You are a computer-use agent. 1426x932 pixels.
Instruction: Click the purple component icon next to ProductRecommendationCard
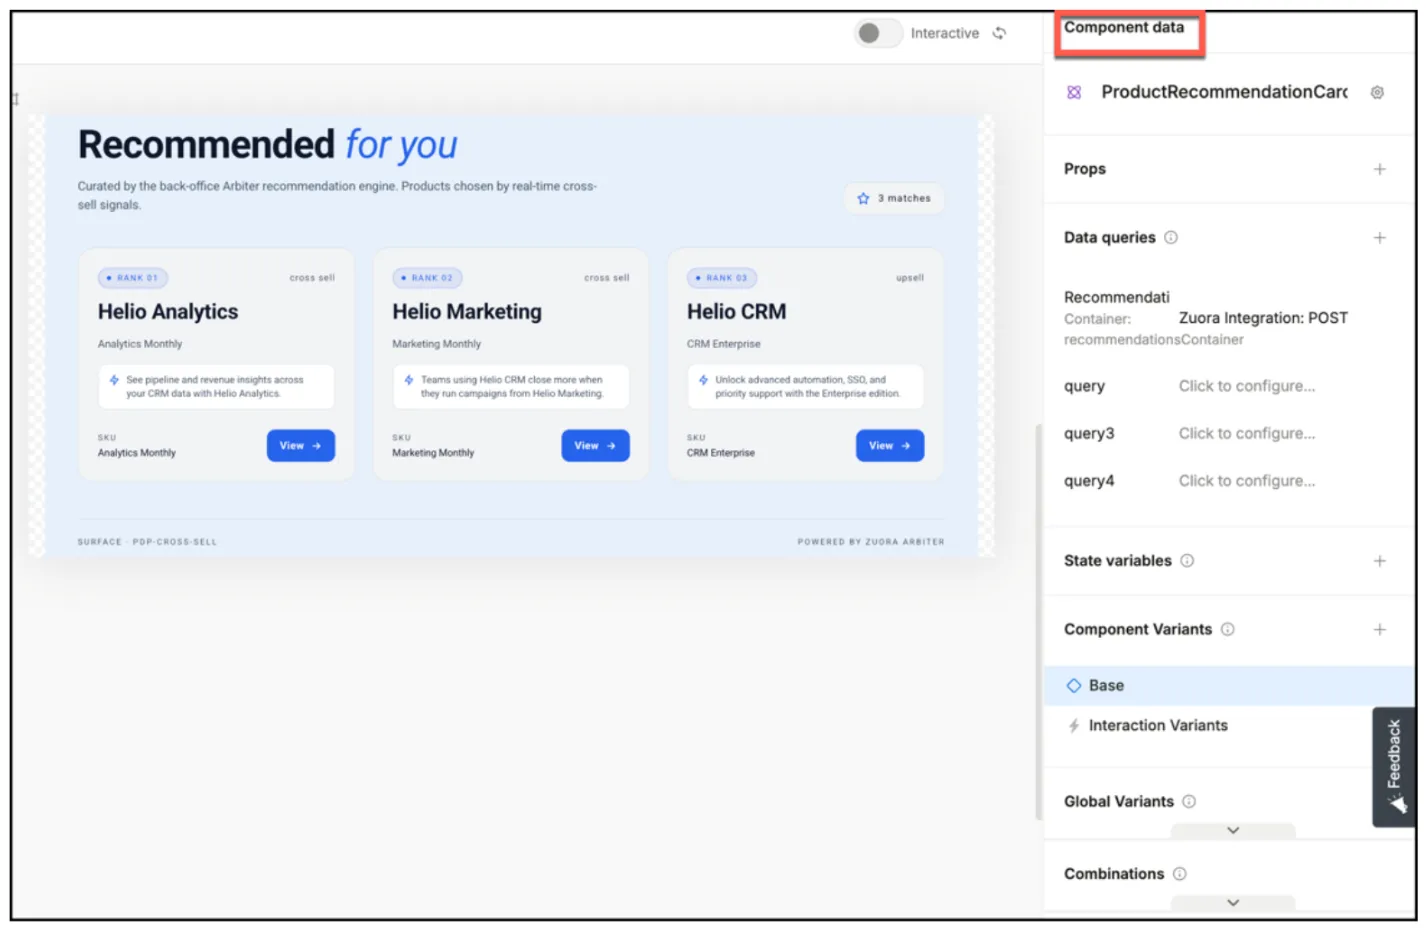click(1074, 92)
